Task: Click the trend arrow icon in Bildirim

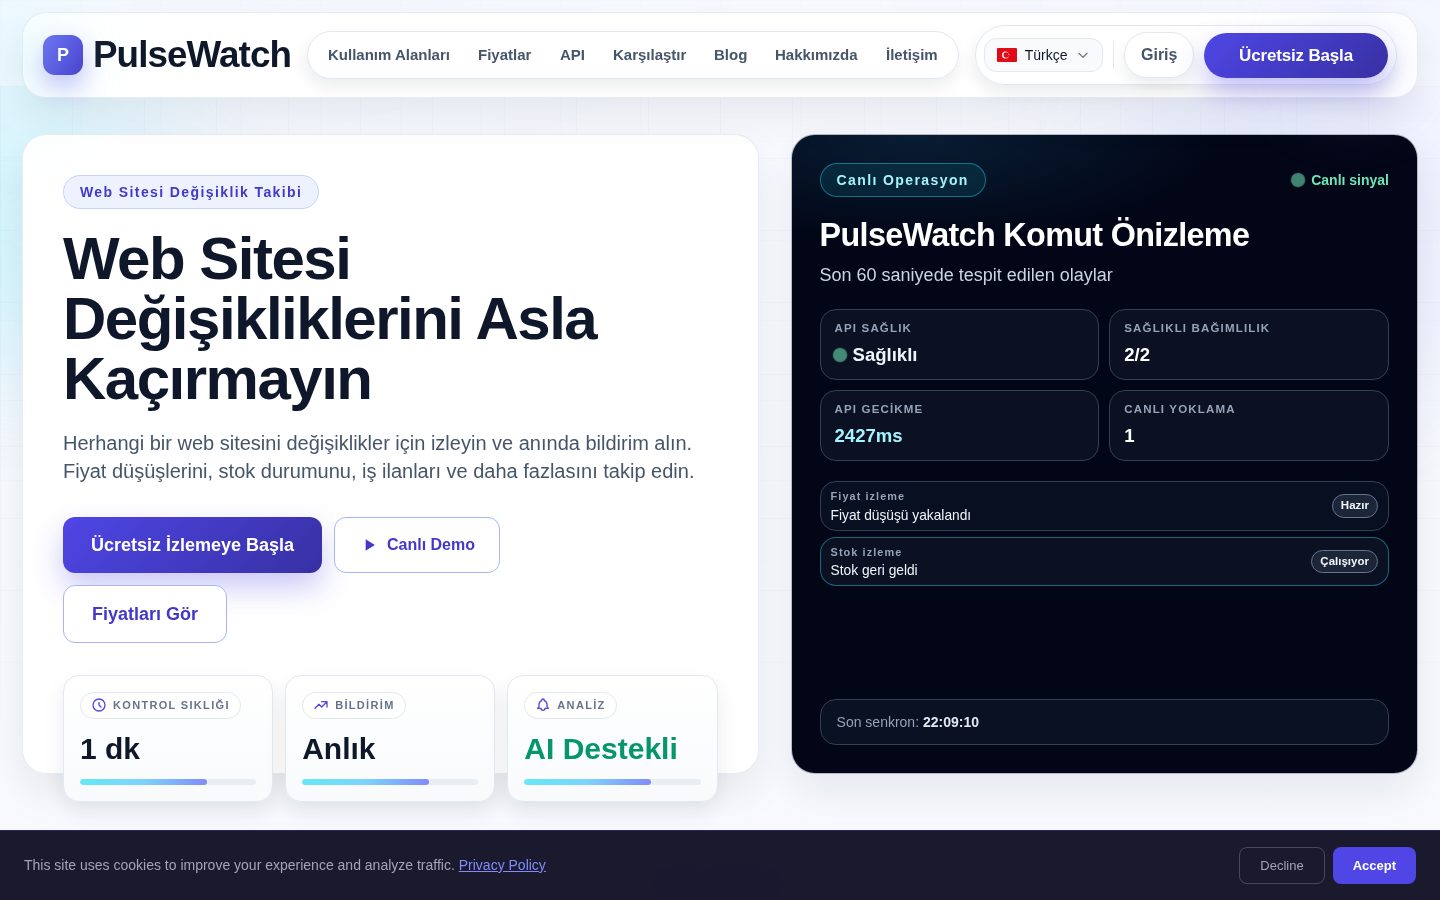Action: pyautogui.click(x=321, y=705)
